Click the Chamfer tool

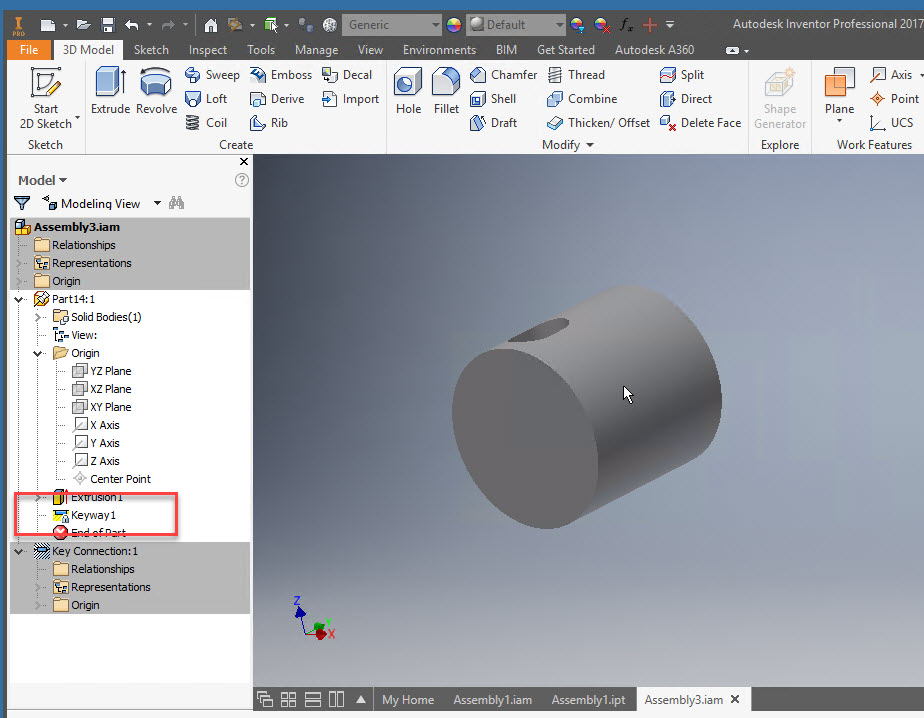pyautogui.click(x=503, y=74)
